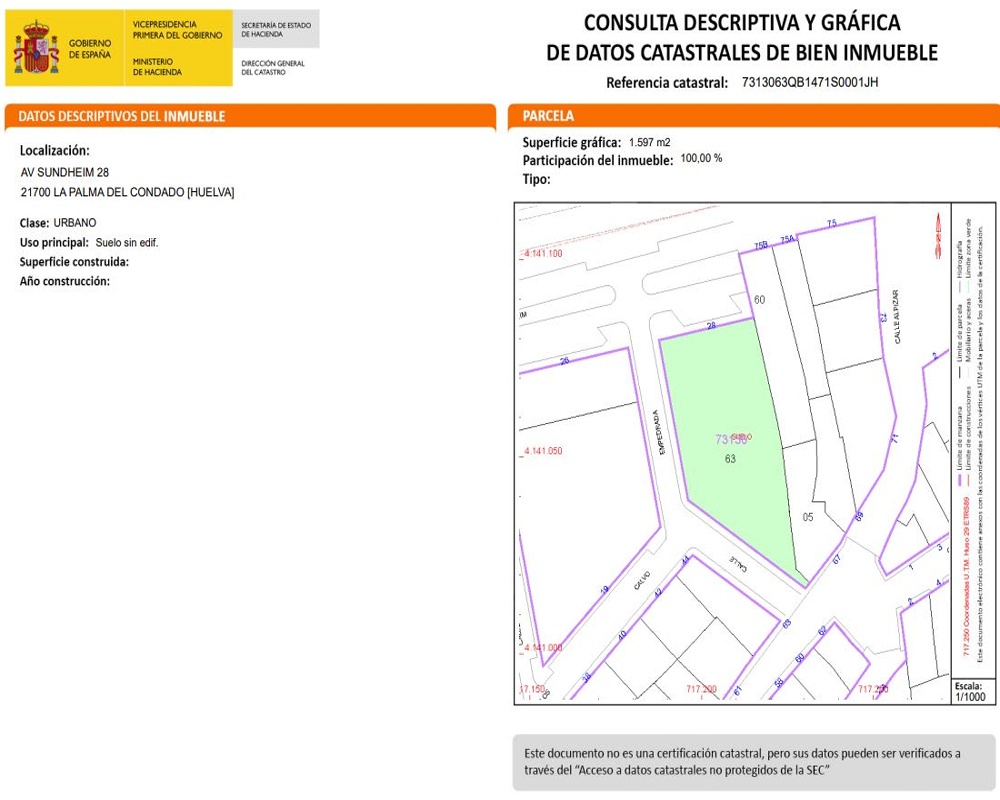Click the grey 'no es una certificación catastral' notice
The width and height of the screenshot is (1000, 800).
(x=753, y=762)
